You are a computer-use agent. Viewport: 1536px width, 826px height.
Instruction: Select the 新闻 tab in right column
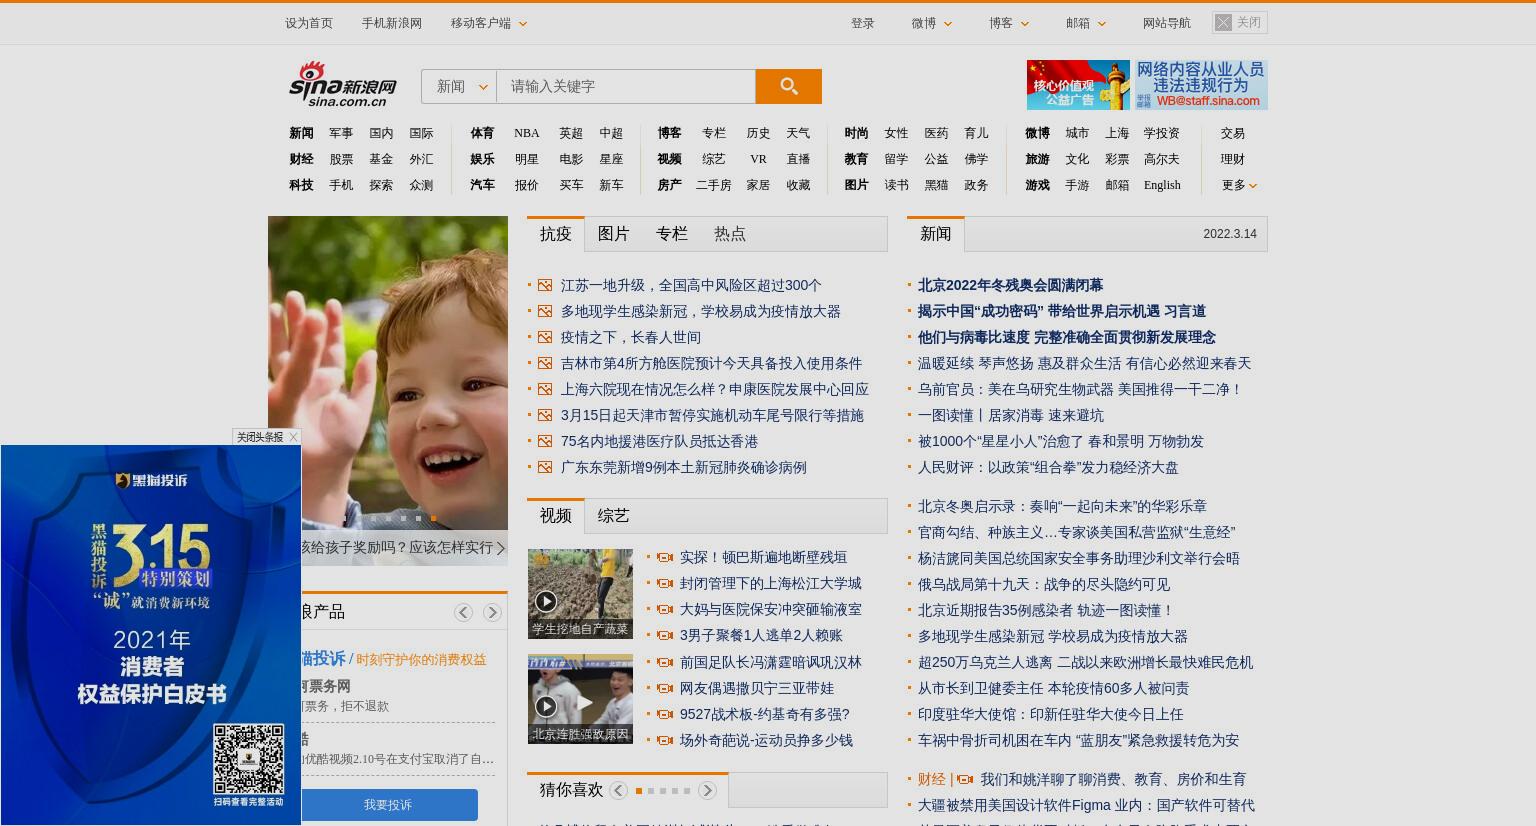pyautogui.click(x=936, y=234)
